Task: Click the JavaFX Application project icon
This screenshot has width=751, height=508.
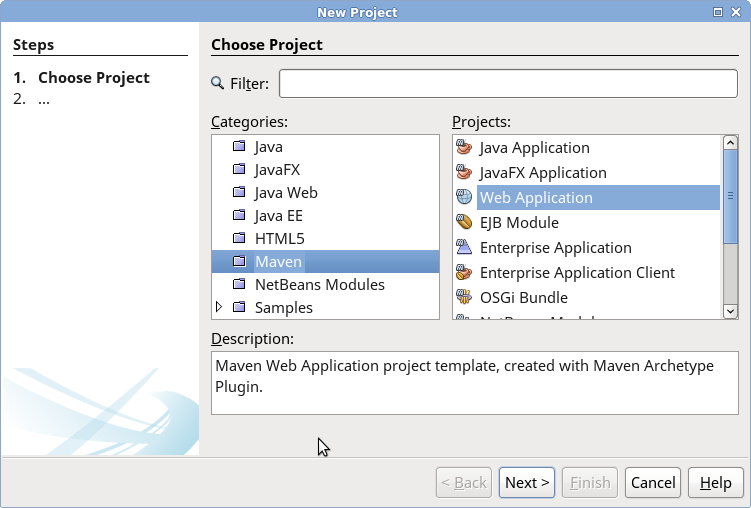Action: pos(464,173)
